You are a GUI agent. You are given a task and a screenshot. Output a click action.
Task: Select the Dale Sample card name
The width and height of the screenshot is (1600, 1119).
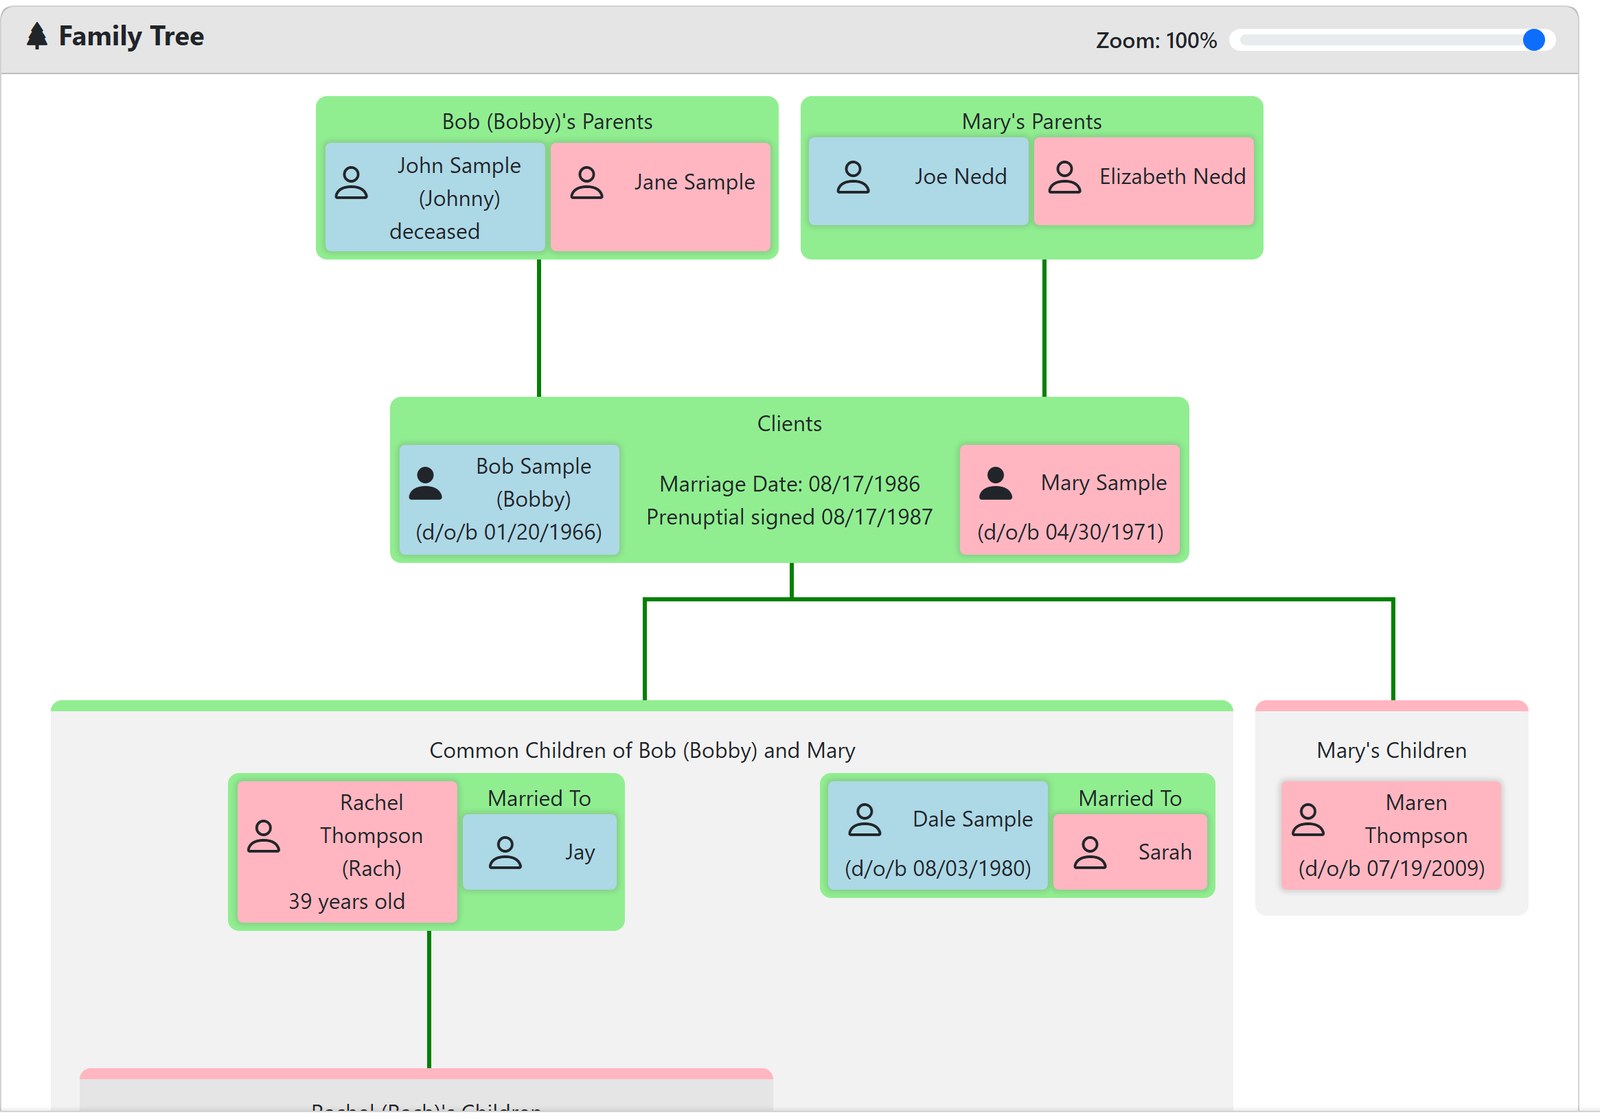click(x=973, y=820)
